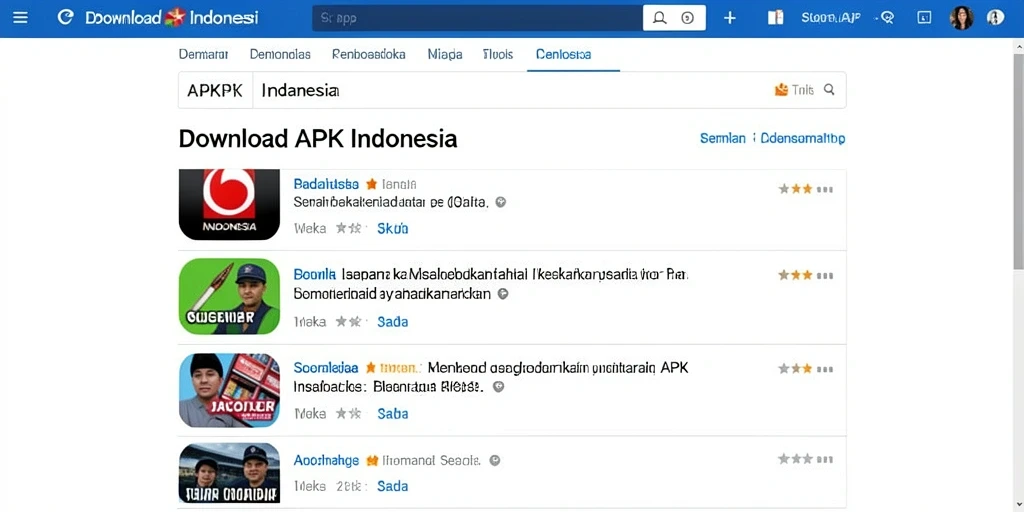Click the Saba link in Soomleiaa row
The width and height of the screenshot is (1024, 512).
click(393, 413)
